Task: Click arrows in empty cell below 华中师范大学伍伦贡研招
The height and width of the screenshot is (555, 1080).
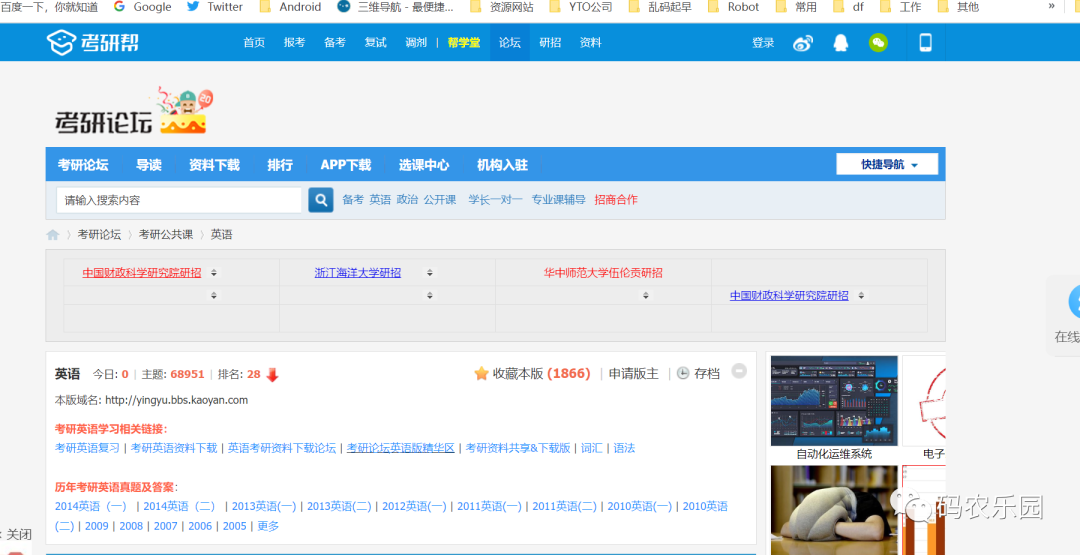Action: tap(645, 295)
